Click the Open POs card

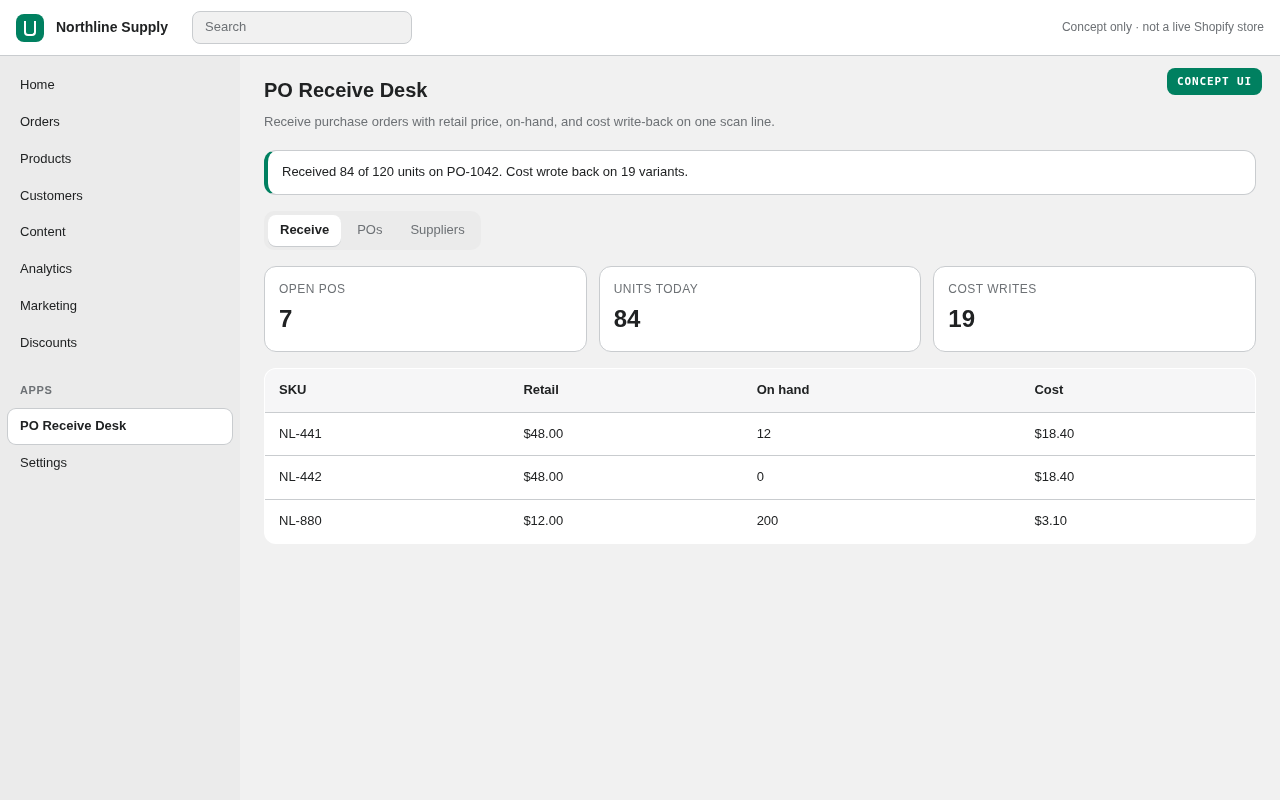click(425, 309)
